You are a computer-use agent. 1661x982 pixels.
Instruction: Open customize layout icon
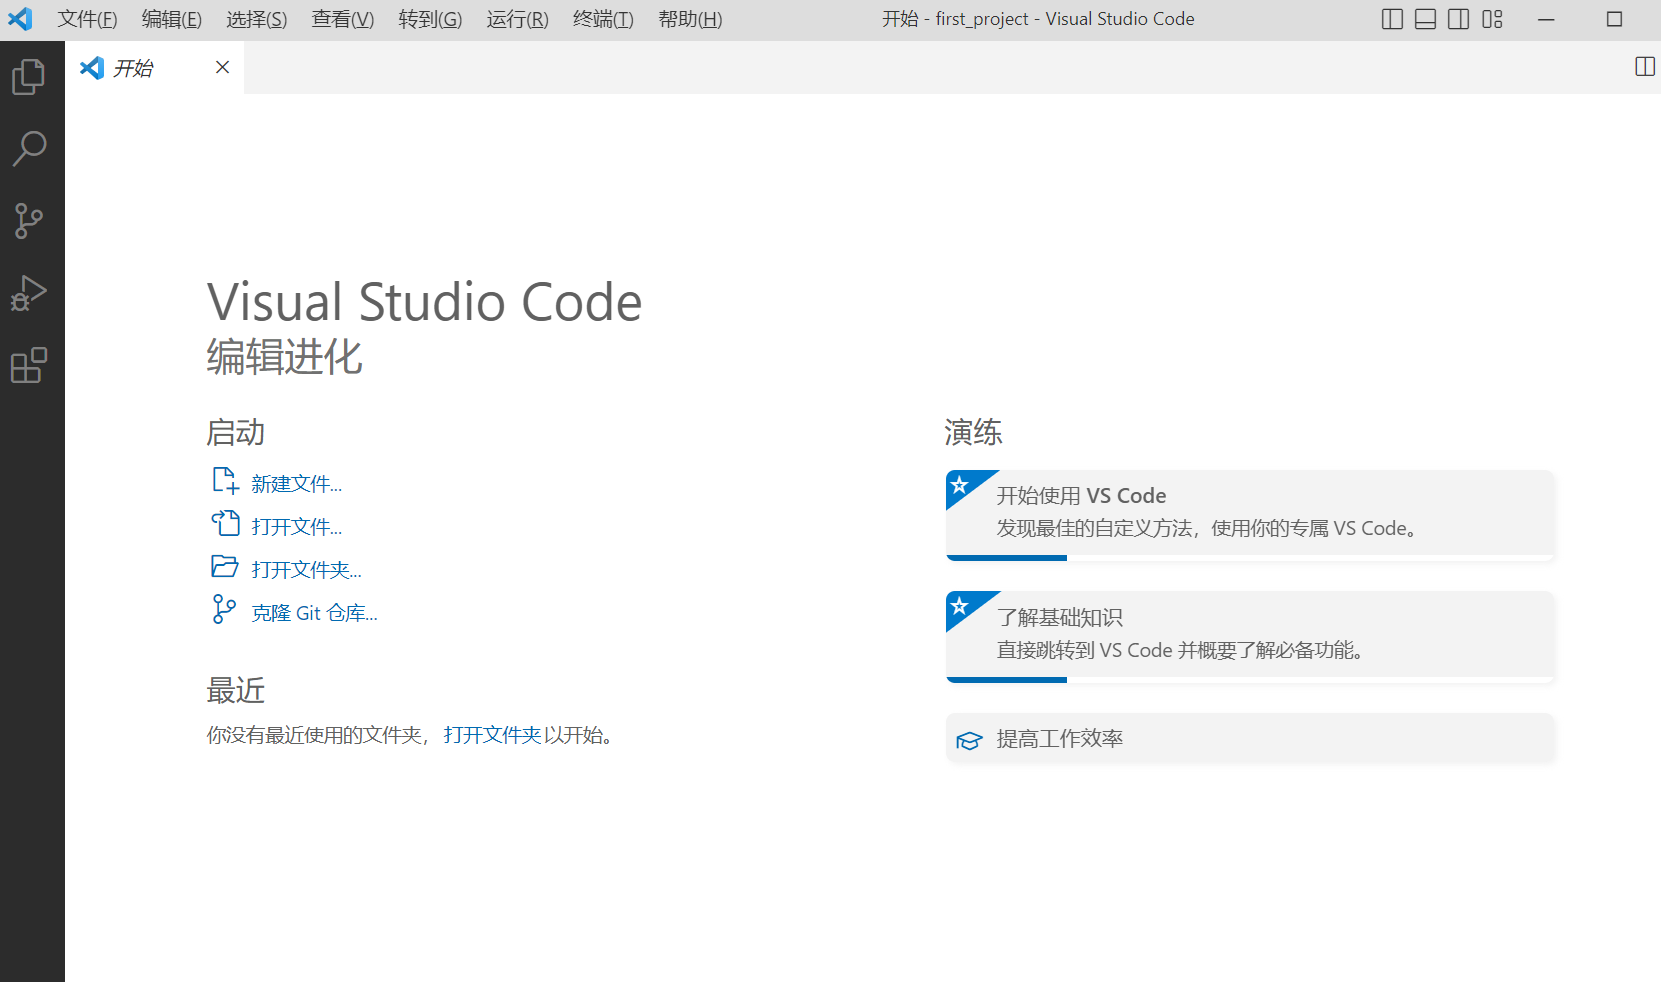tap(1492, 19)
